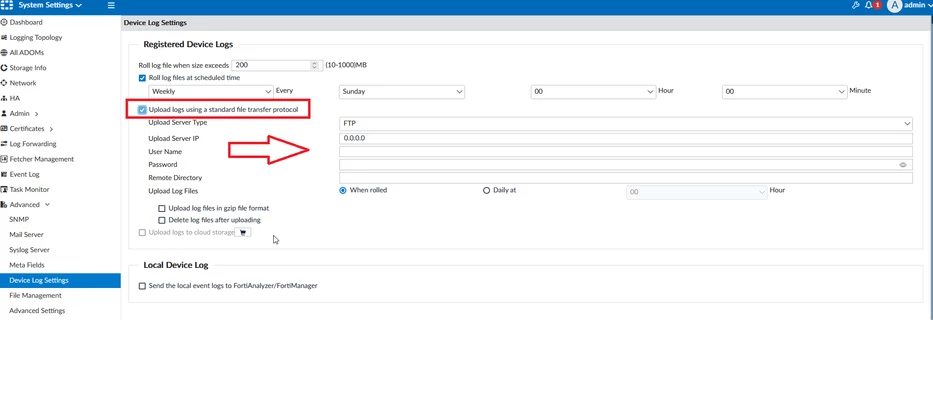Click the Remote Directory input field
Screen dimensions: 933x395
(625, 178)
